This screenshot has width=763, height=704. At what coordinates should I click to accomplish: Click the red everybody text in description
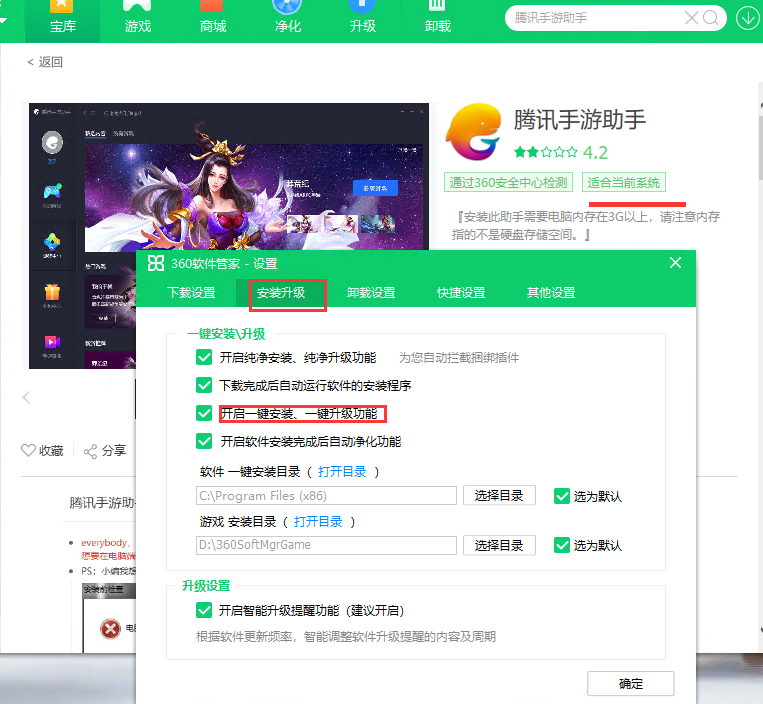coord(105,542)
